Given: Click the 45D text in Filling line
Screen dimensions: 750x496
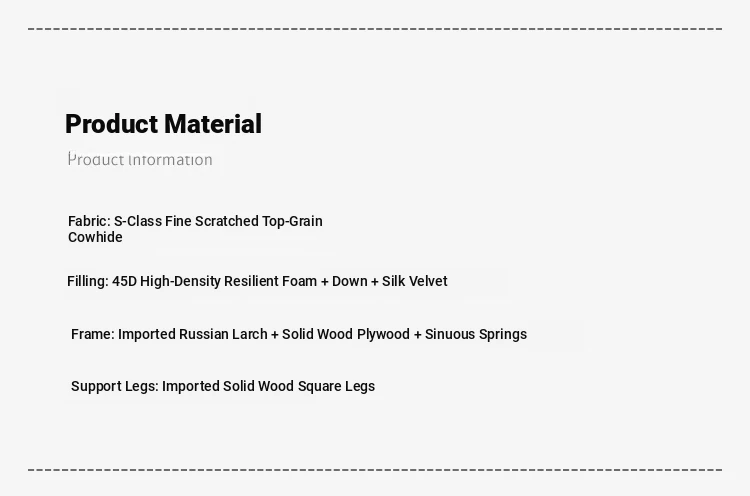Looking at the screenshot, I should point(124,281).
